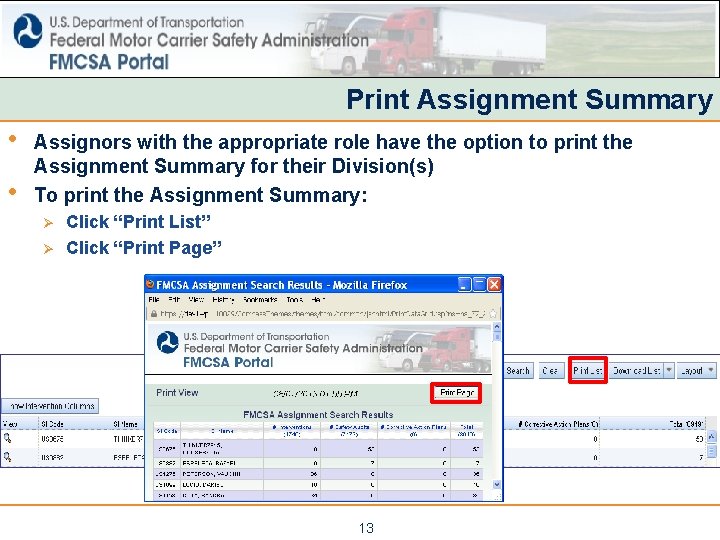Viewport: 720px width, 540px height.
Task: Close the Firefox popup window
Action: (494, 285)
